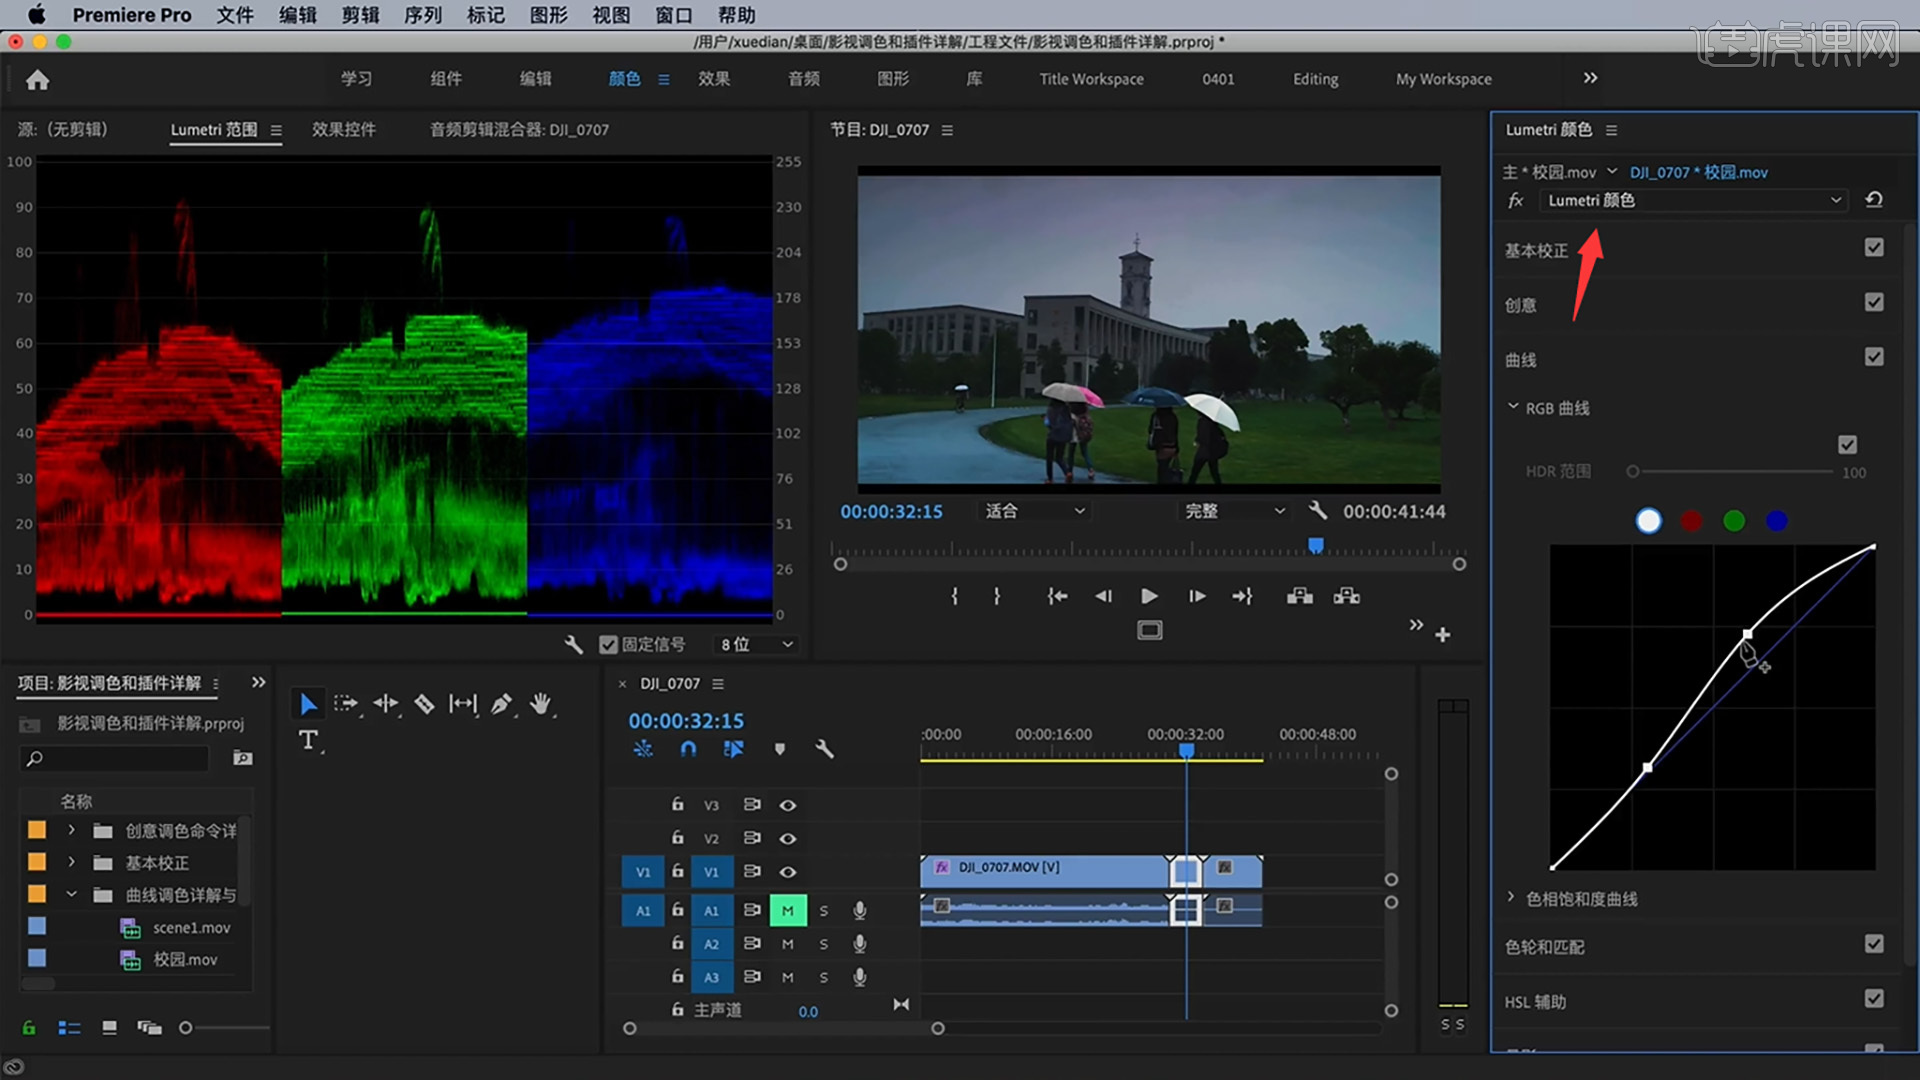This screenshot has height=1080, width=1920.
Task: Expand the 基本校正 project folder
Action: coord(71,862)
